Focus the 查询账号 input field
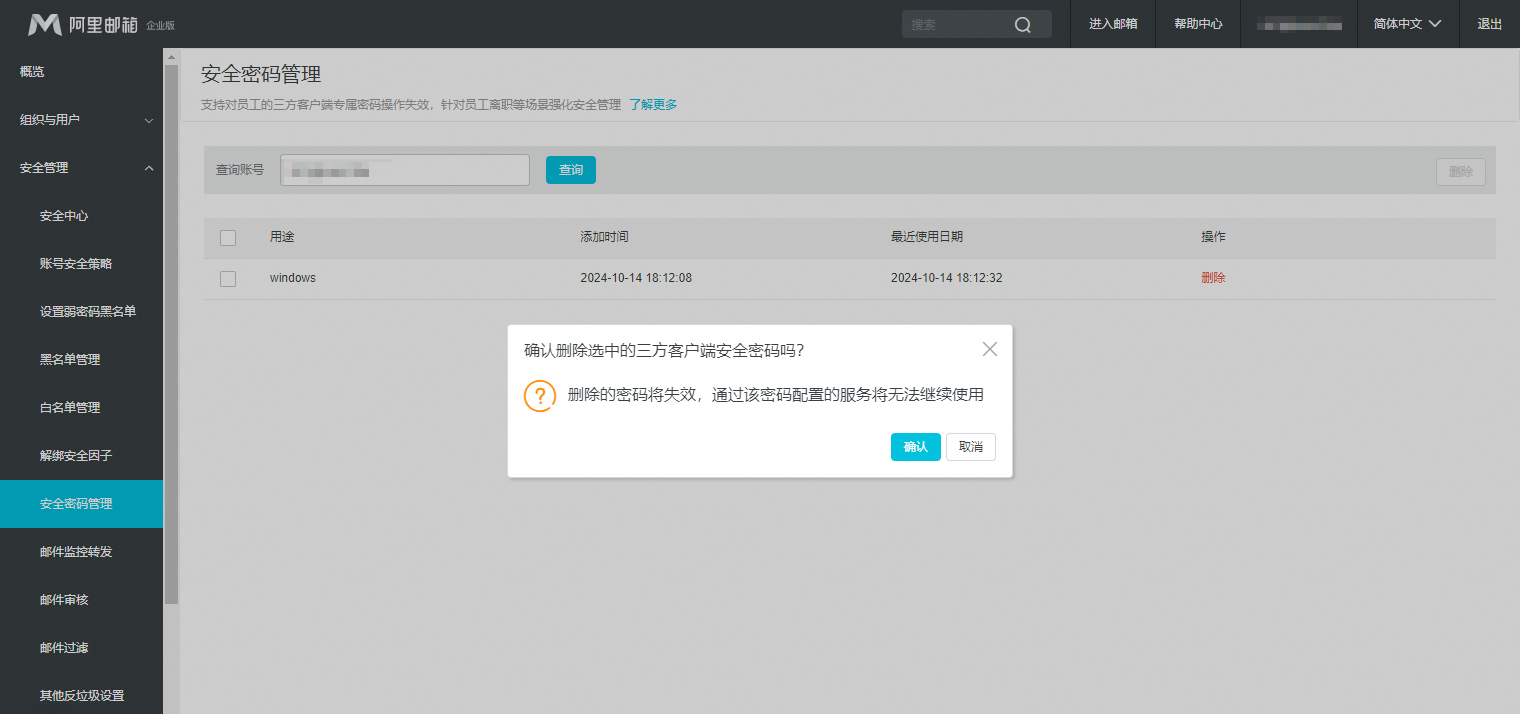Screen dimensions: 1520x714 coord(404,171)
